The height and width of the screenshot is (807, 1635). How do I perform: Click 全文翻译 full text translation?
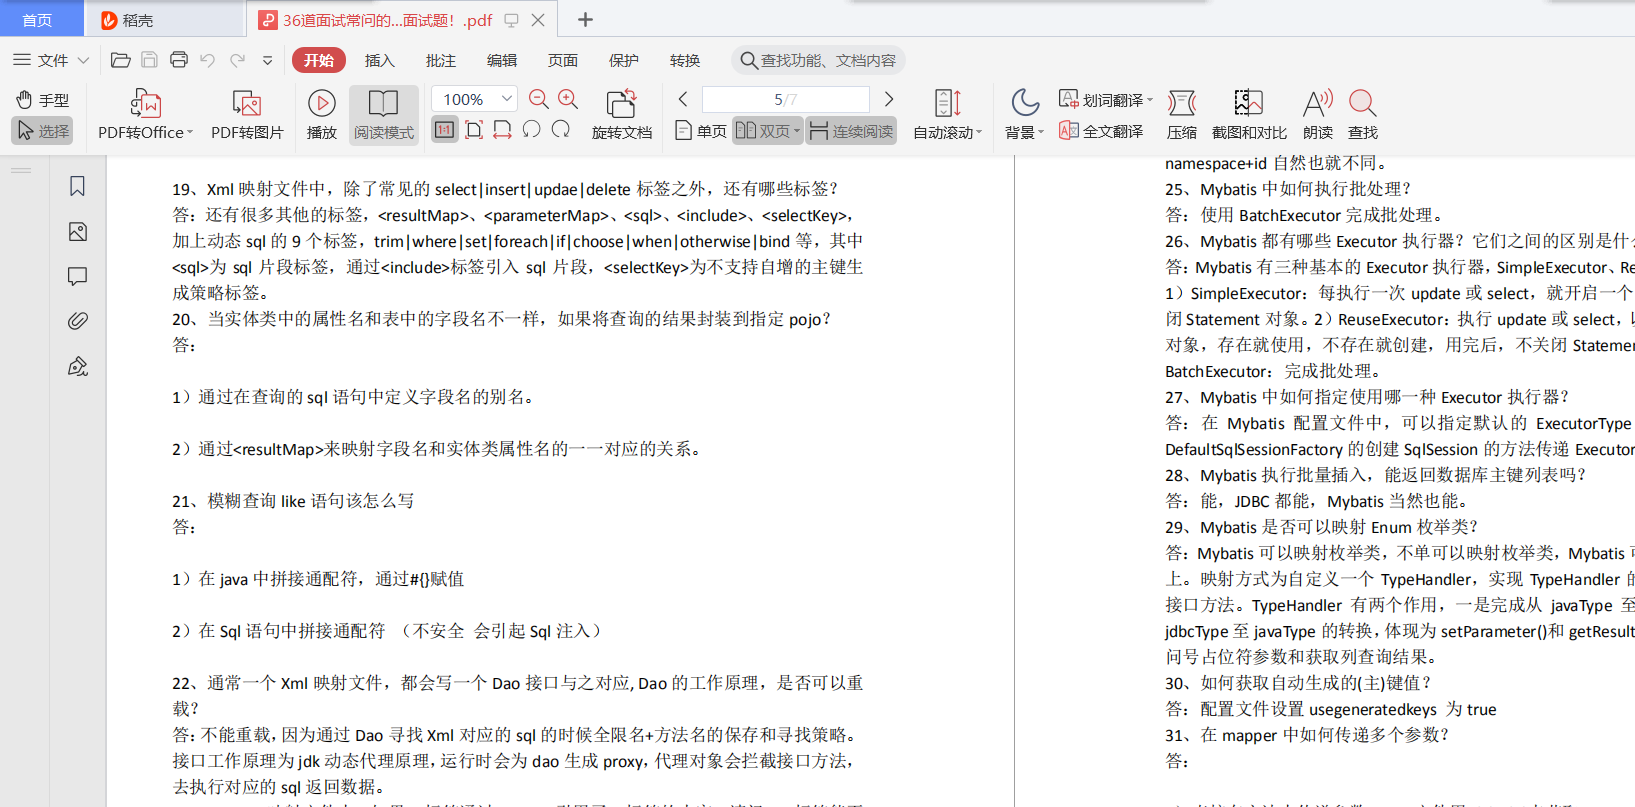[1101, 131]
